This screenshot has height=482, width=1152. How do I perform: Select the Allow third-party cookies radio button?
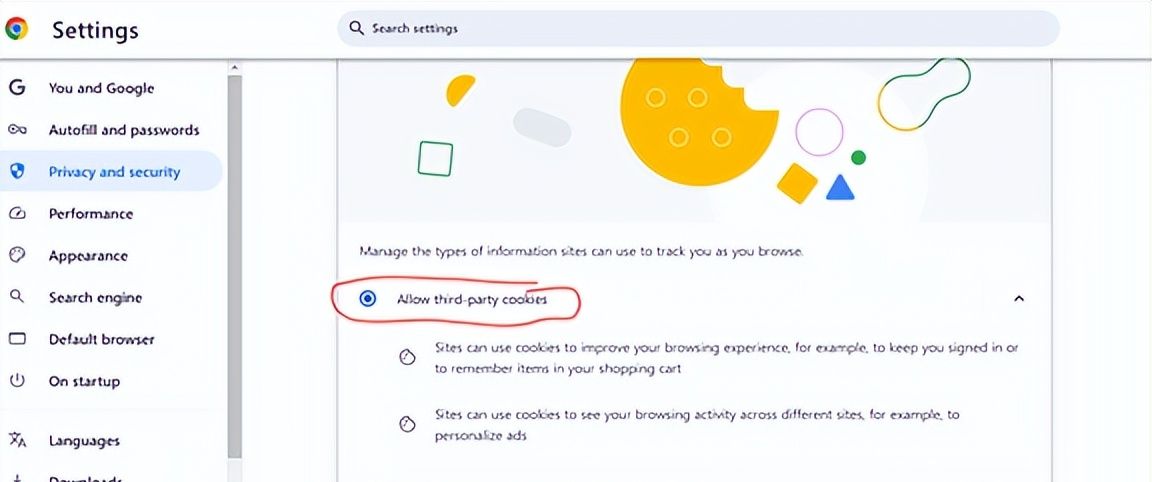368,299
